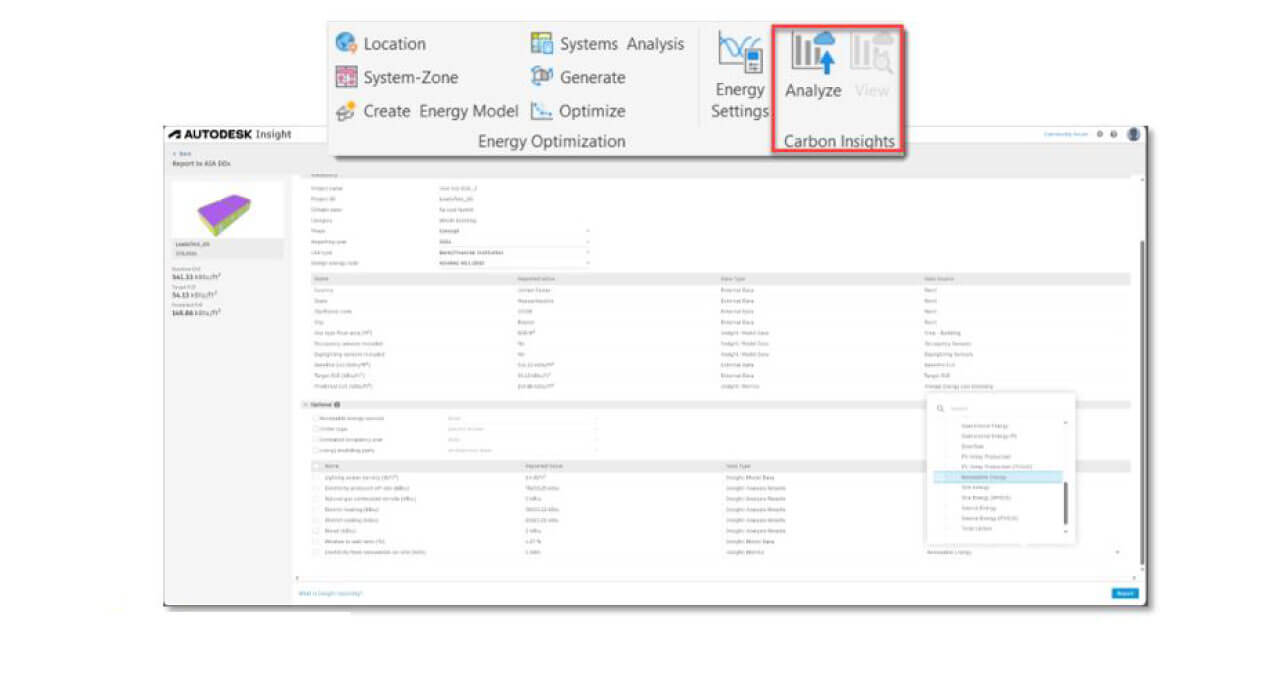Image resolution: width=1267 pixels, height=685 pixels.
Task: Select Renewable Energy in dropdown list
Action: tap(997, 477)
